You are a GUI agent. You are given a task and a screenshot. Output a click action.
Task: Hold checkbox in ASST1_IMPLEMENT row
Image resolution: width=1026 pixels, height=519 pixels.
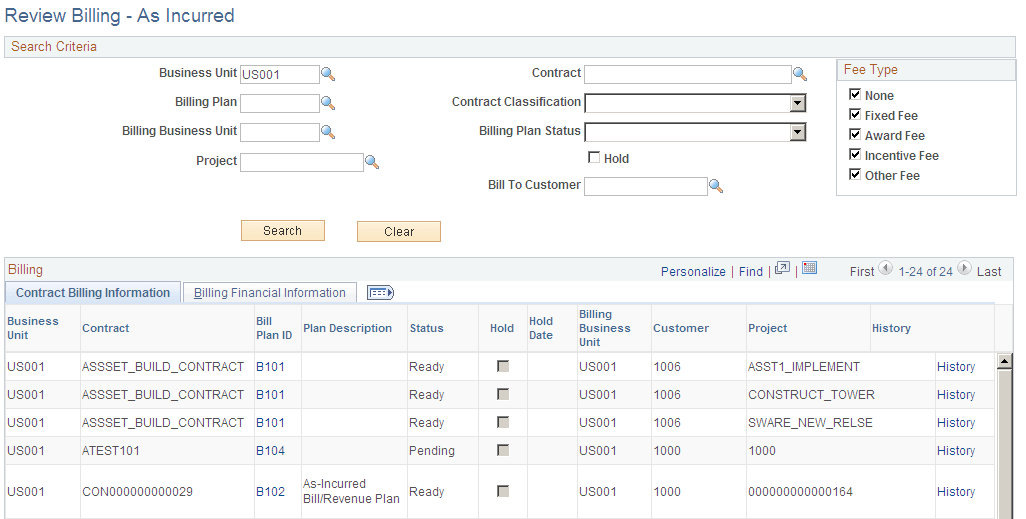pos(503,366)
